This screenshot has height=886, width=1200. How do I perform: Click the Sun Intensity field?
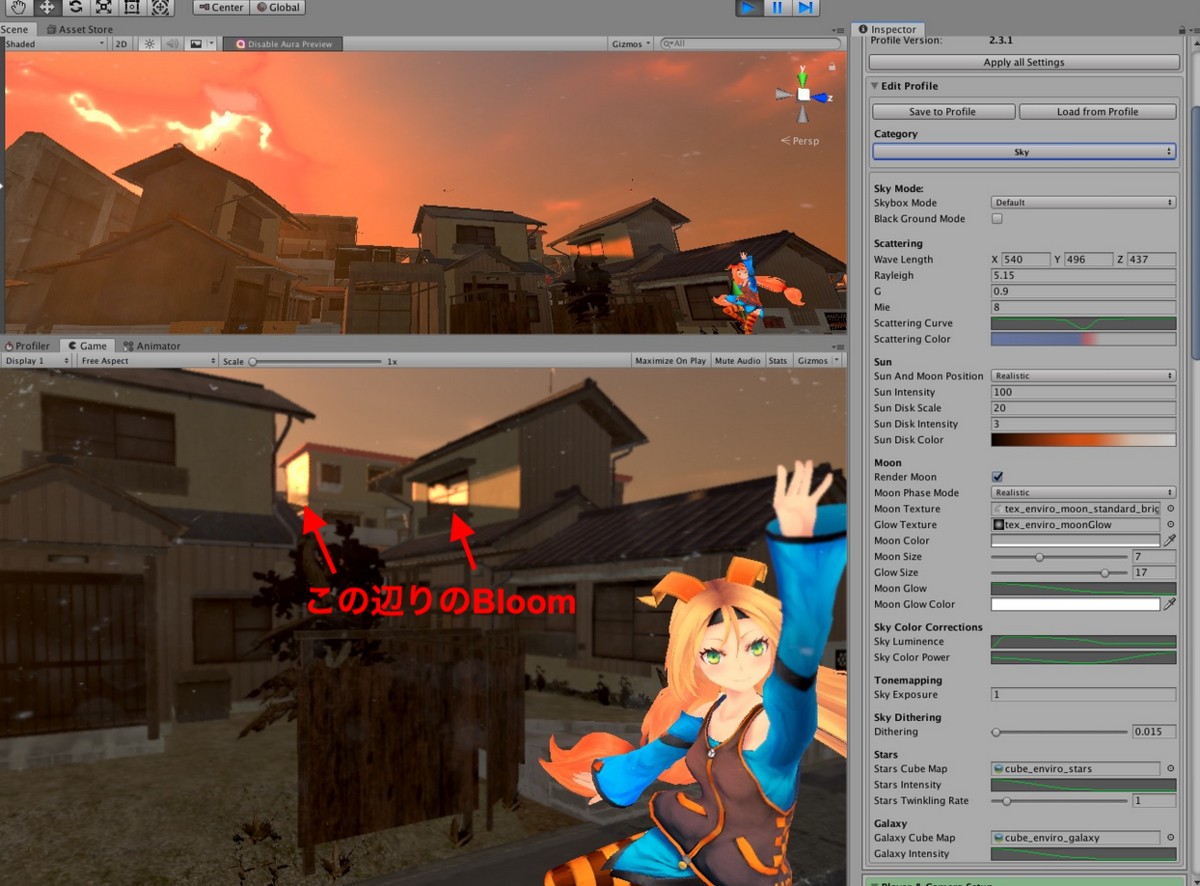(1083, 393)
